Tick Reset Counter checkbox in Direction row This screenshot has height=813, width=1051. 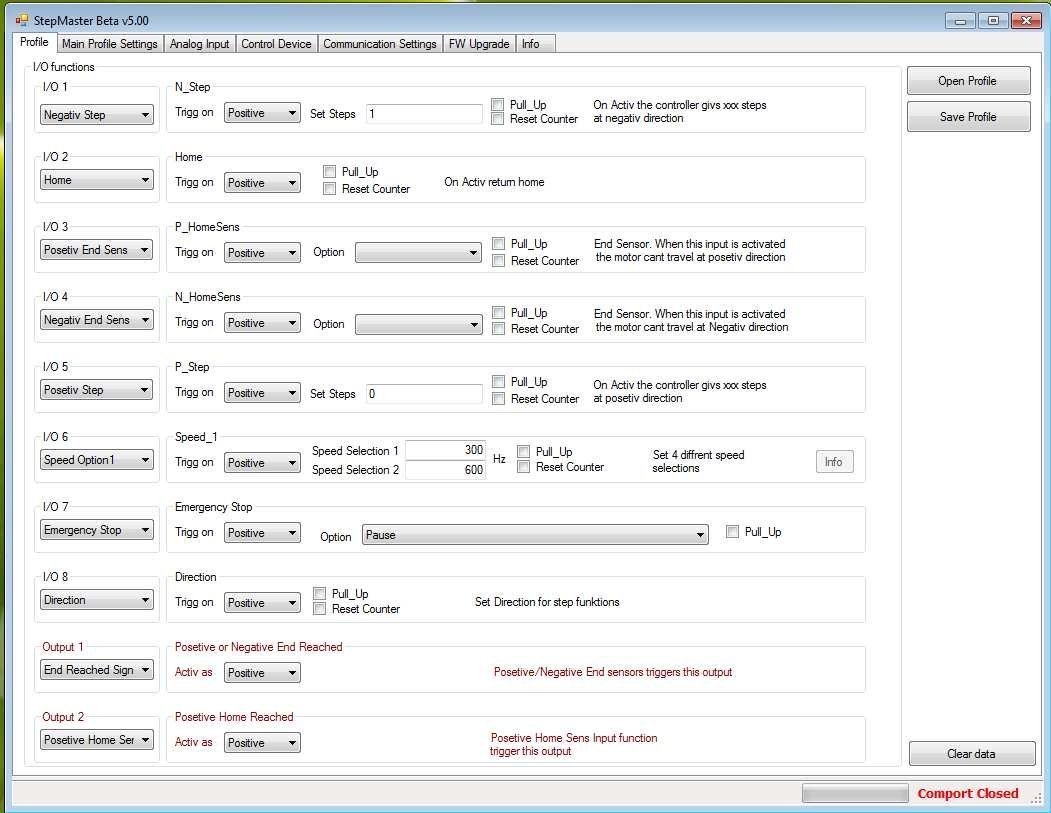tap(320, 609)
